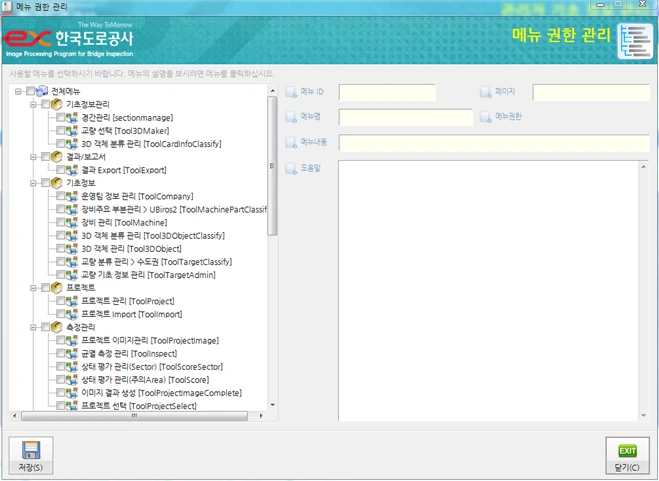The height and width of the screenshot is (481, 659).
Task: Click the icon beside ToolTargetAdmin item
Action: tap(72, 275)
